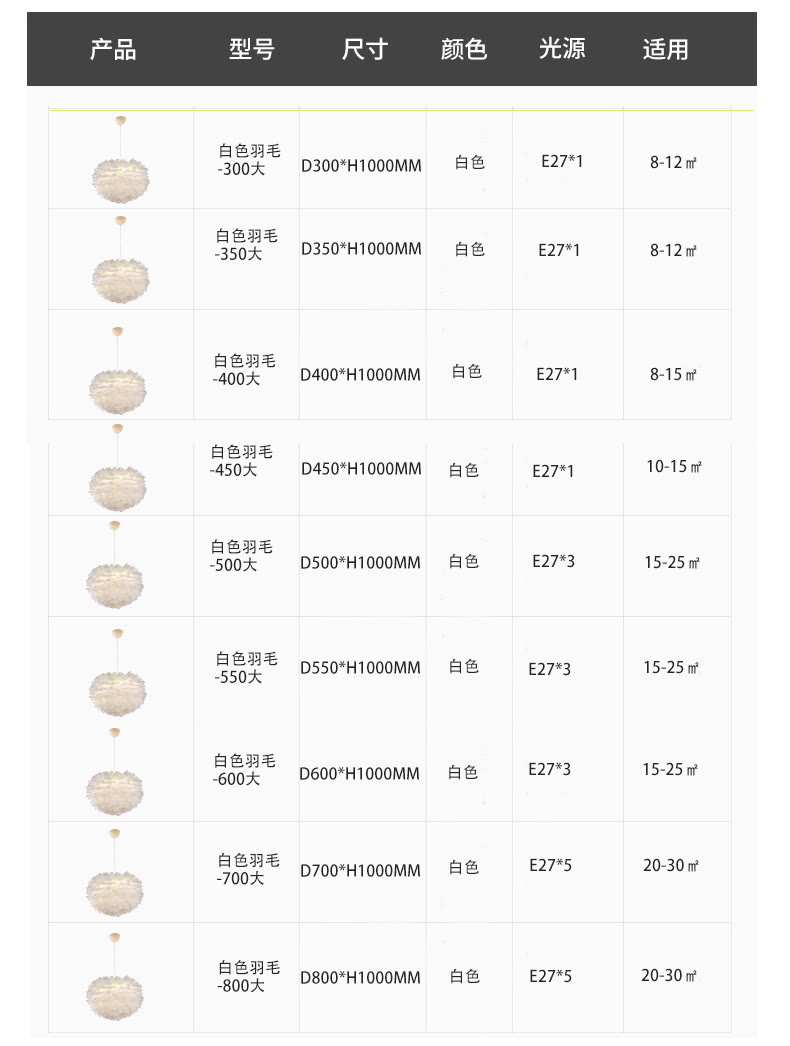This screenshot has height=1046, width=790.
Task: Click the 10-15㎡ applicable area cell
Action: click(674, 466)
